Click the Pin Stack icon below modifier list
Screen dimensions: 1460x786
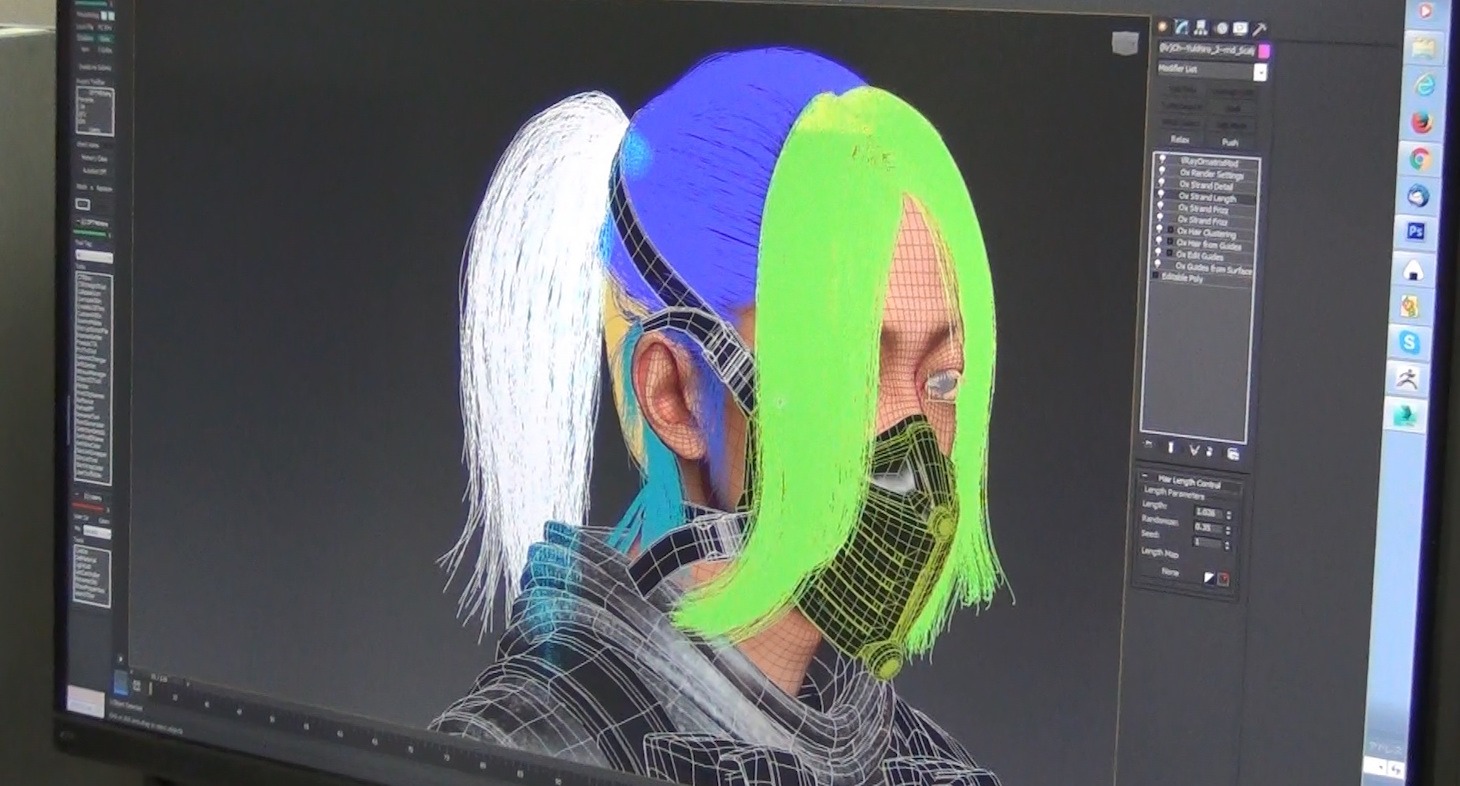pos(1147,445)
